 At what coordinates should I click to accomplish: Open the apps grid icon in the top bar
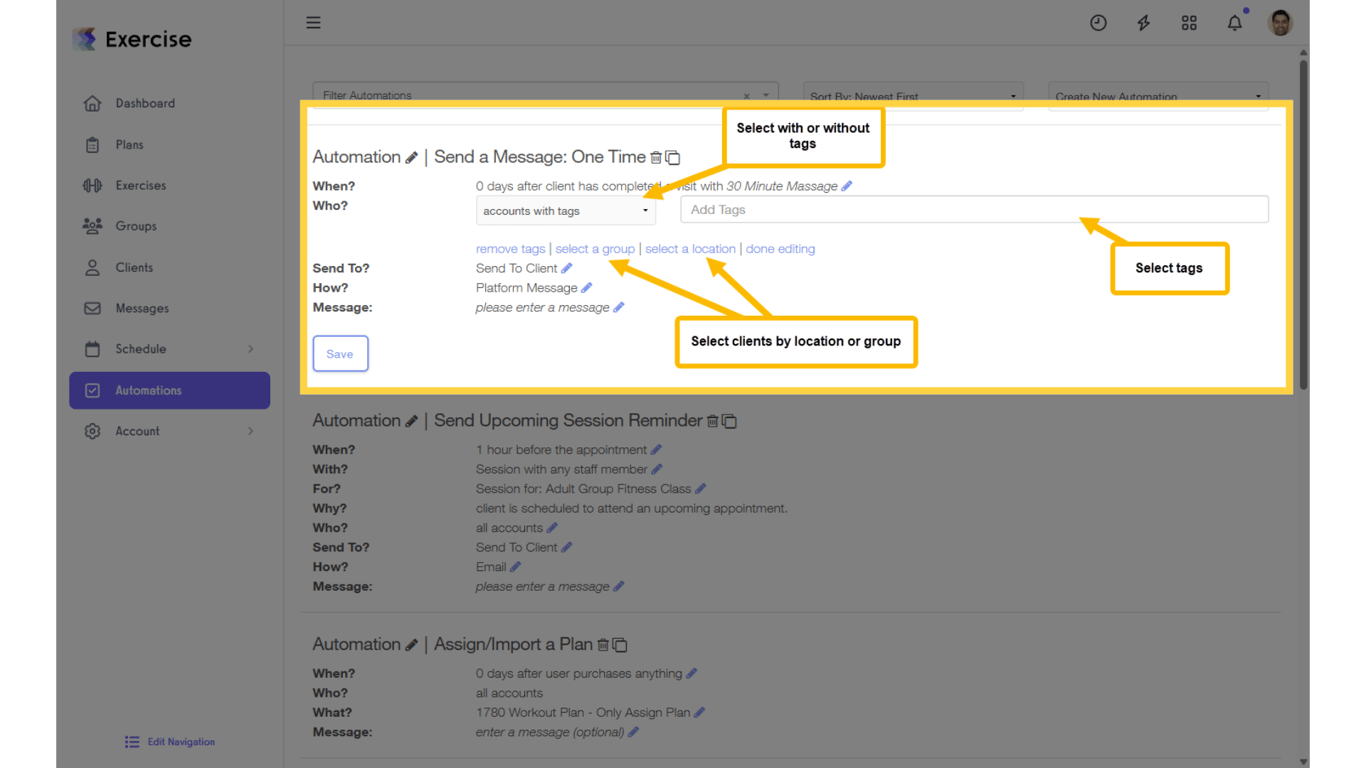(1189, 22)
